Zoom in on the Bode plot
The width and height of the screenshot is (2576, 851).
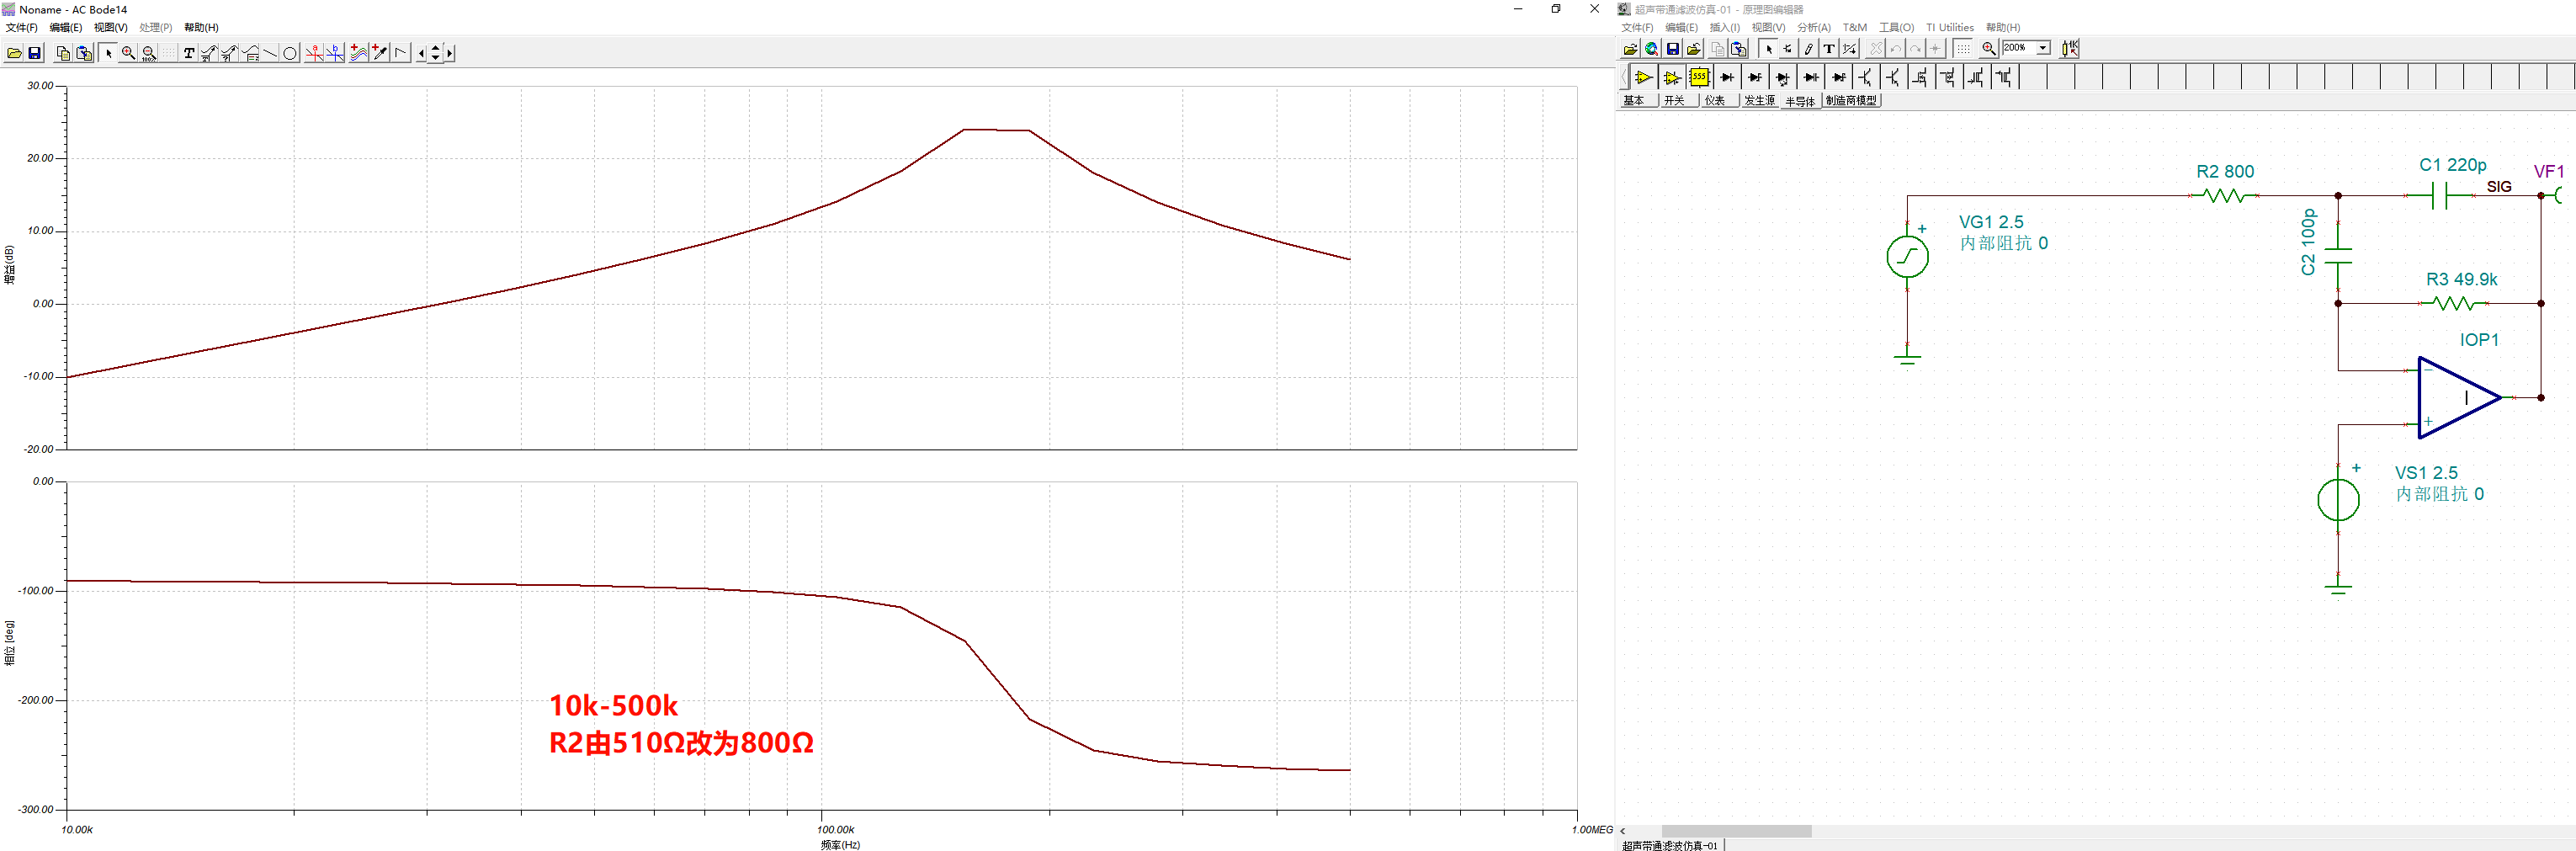[128, 53]
